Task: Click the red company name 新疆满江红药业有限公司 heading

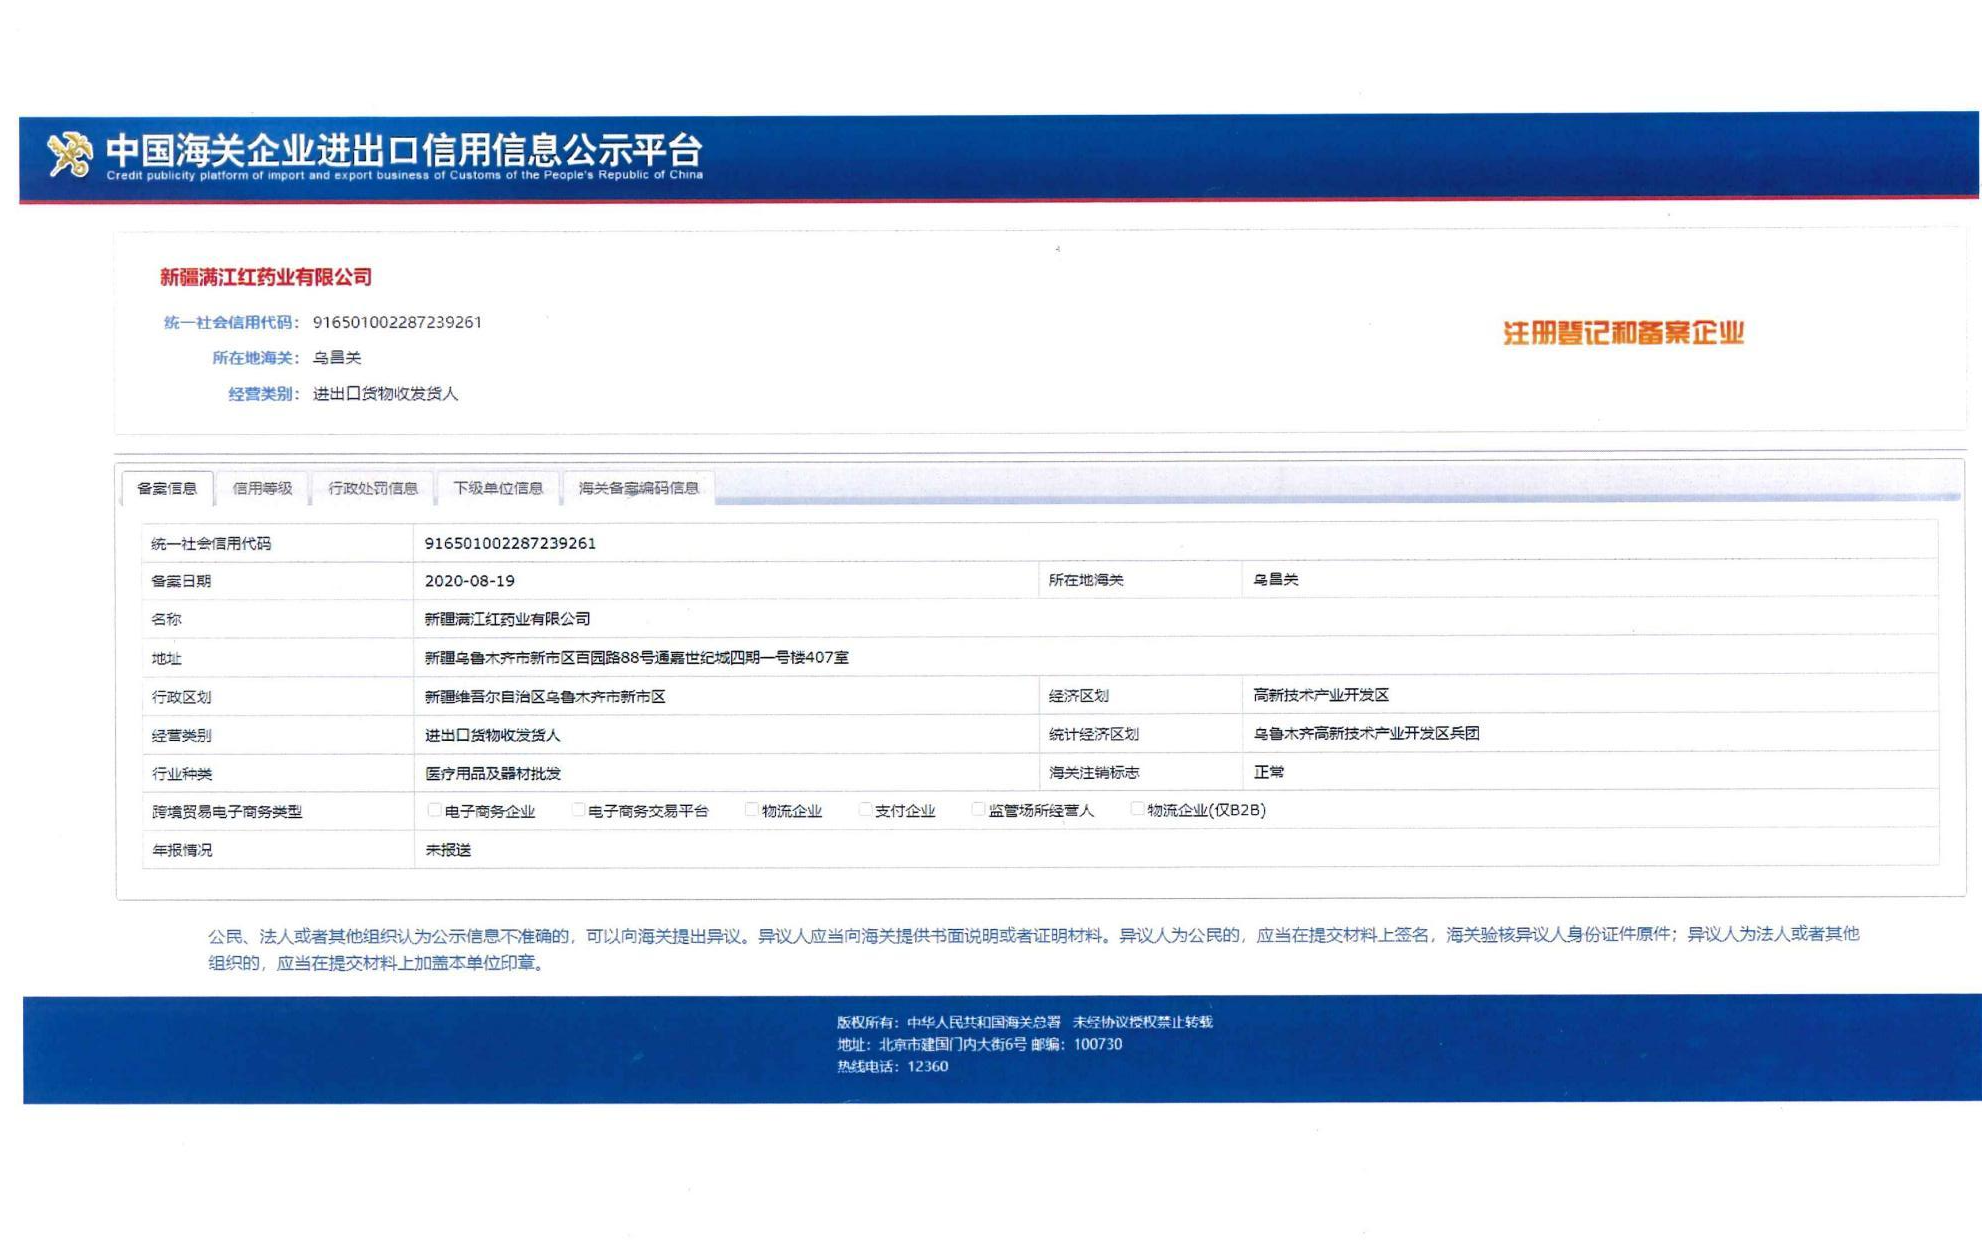Action: tap(266, 277)
